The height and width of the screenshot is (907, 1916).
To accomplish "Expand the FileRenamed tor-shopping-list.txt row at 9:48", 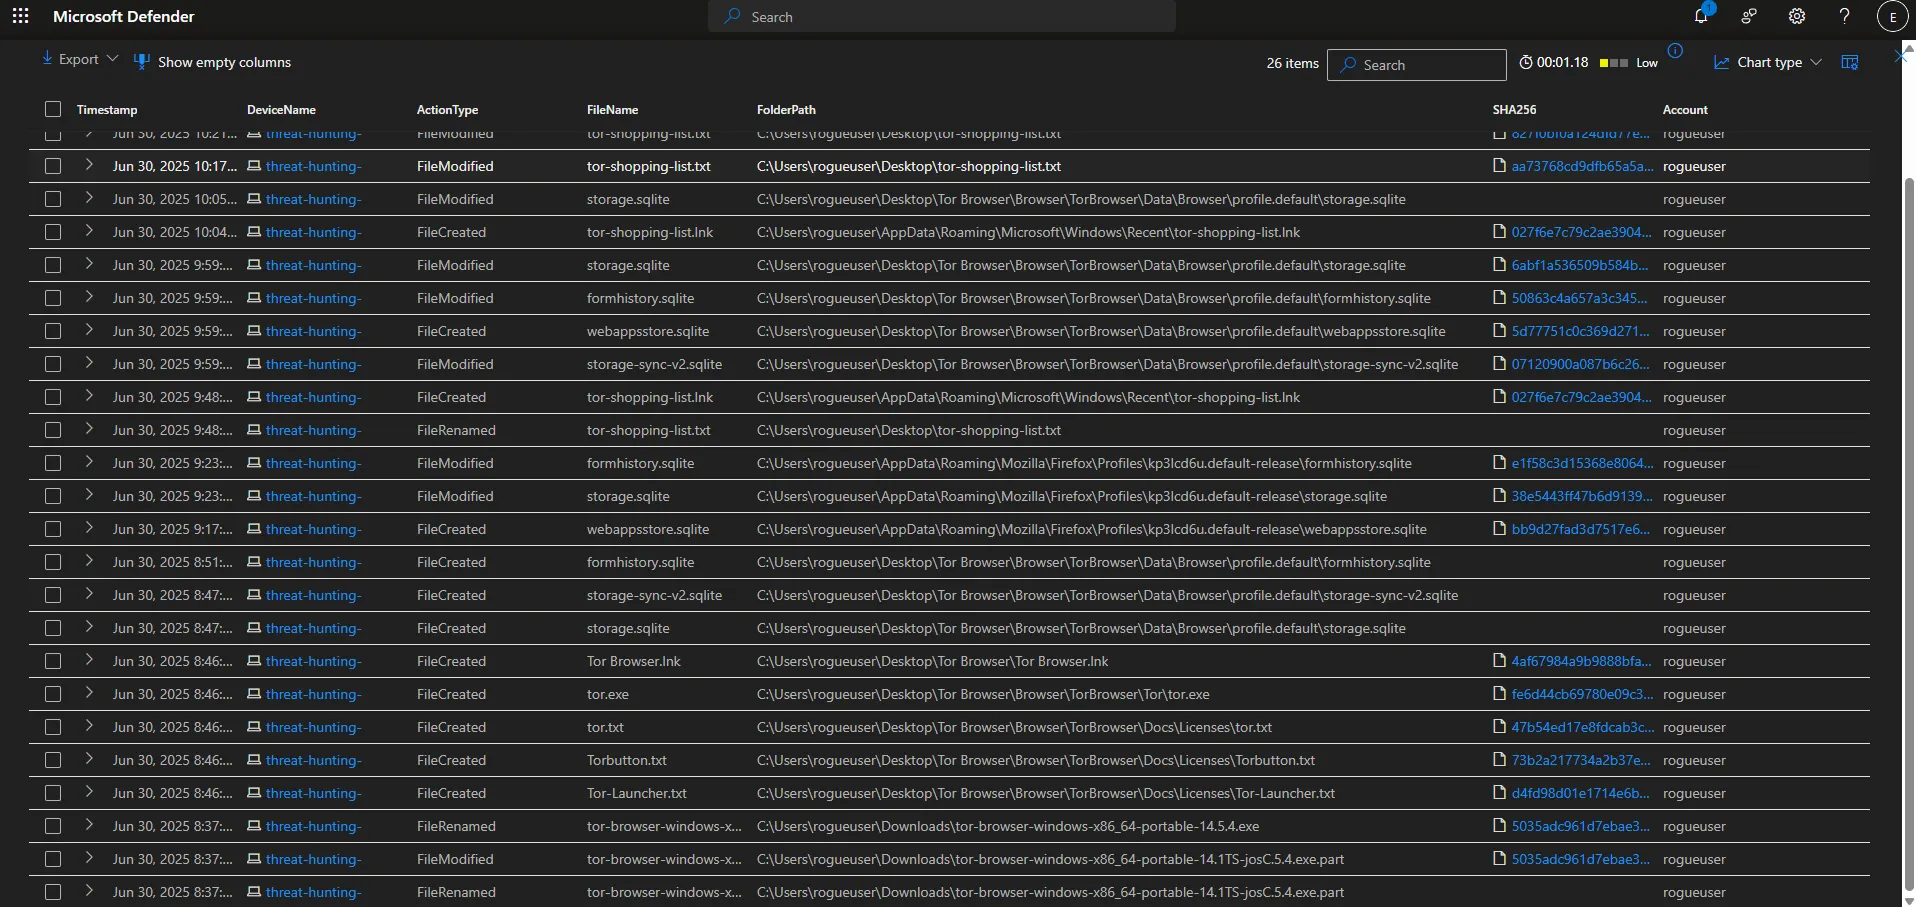I will [x=89, y=429].
